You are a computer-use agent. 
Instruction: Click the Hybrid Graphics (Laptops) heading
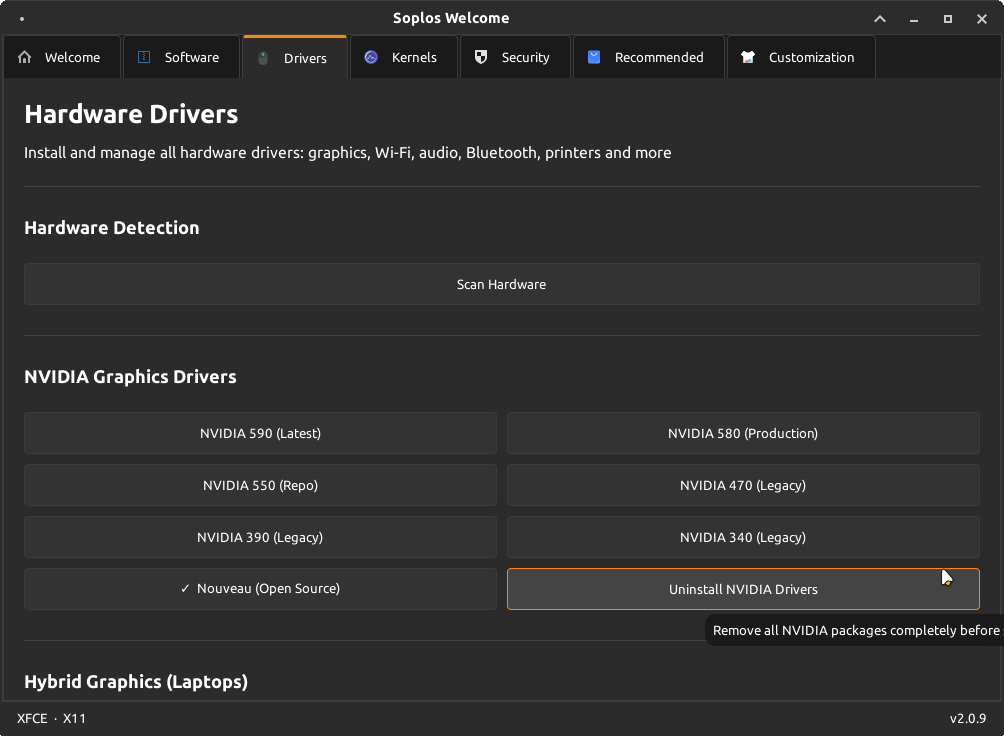136,682
